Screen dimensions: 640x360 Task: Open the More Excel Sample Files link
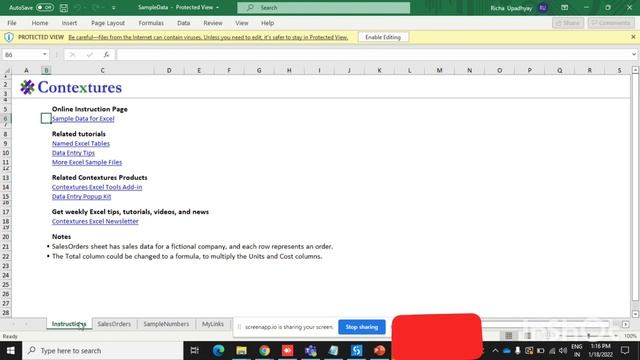click(87, 162)
